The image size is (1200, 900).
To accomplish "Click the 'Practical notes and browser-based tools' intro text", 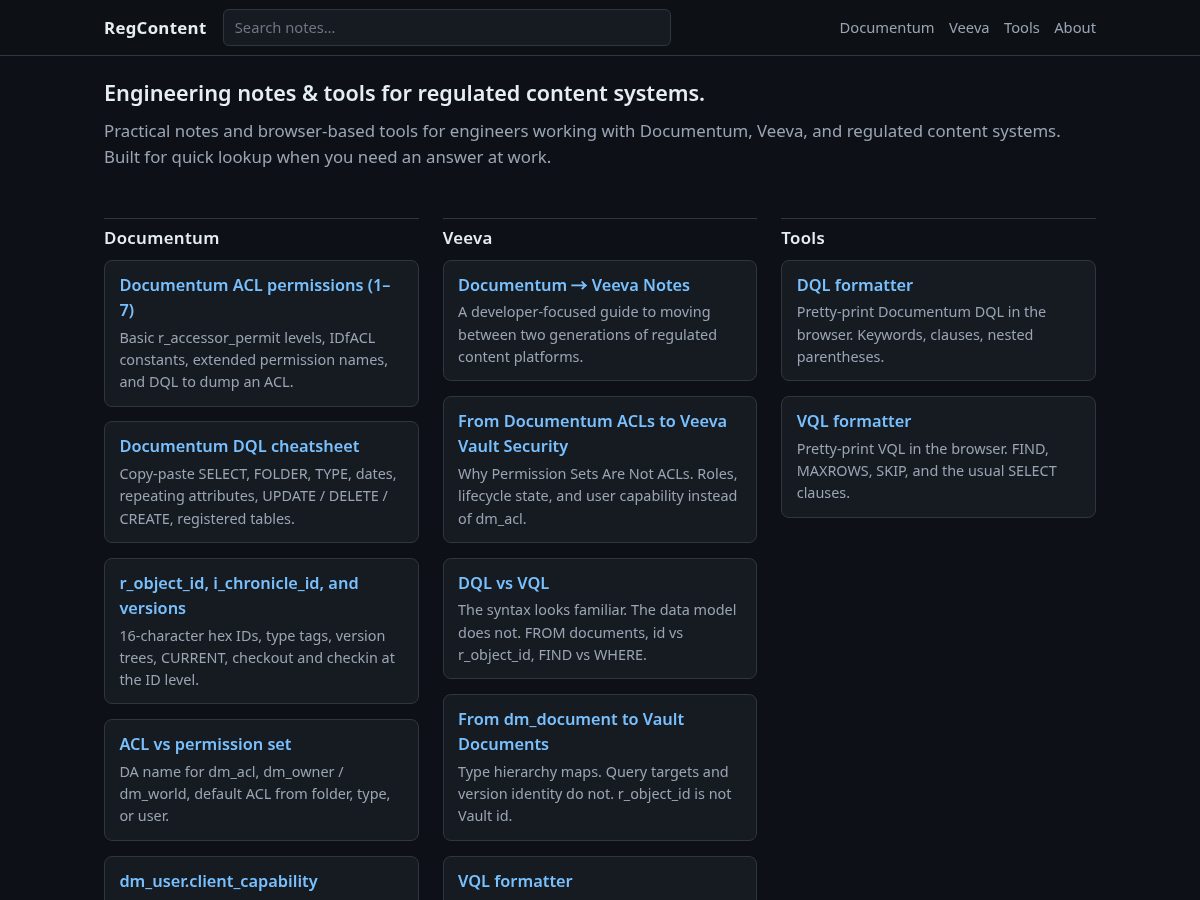I will coord(582,144).
